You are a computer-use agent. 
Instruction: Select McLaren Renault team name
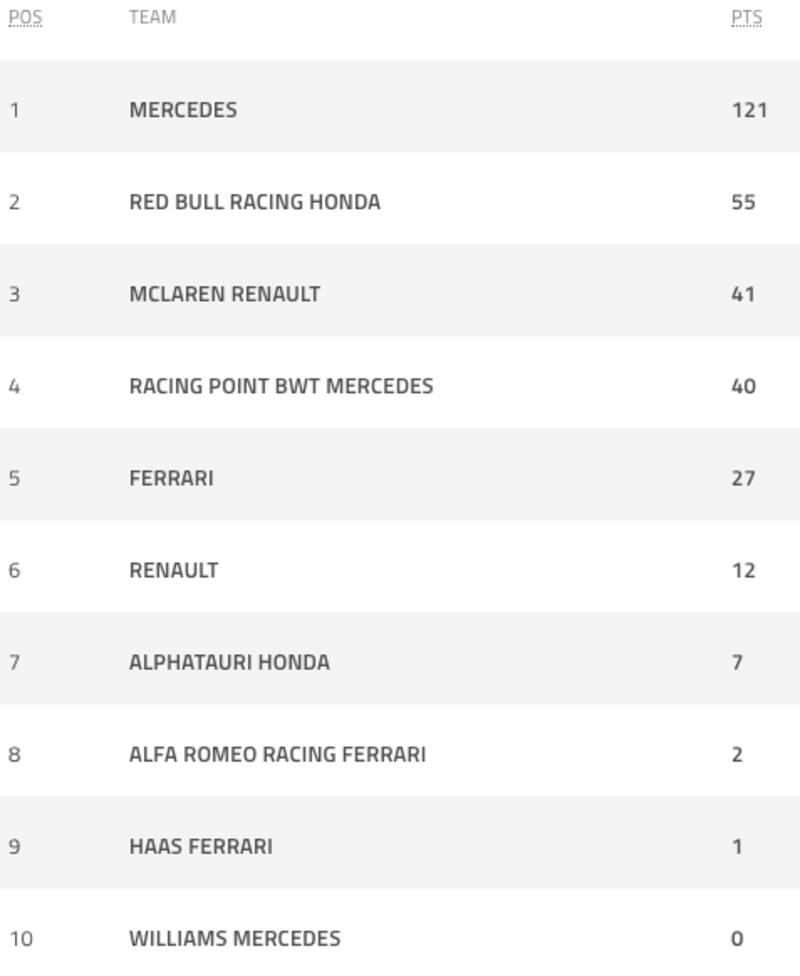point(225,294)
